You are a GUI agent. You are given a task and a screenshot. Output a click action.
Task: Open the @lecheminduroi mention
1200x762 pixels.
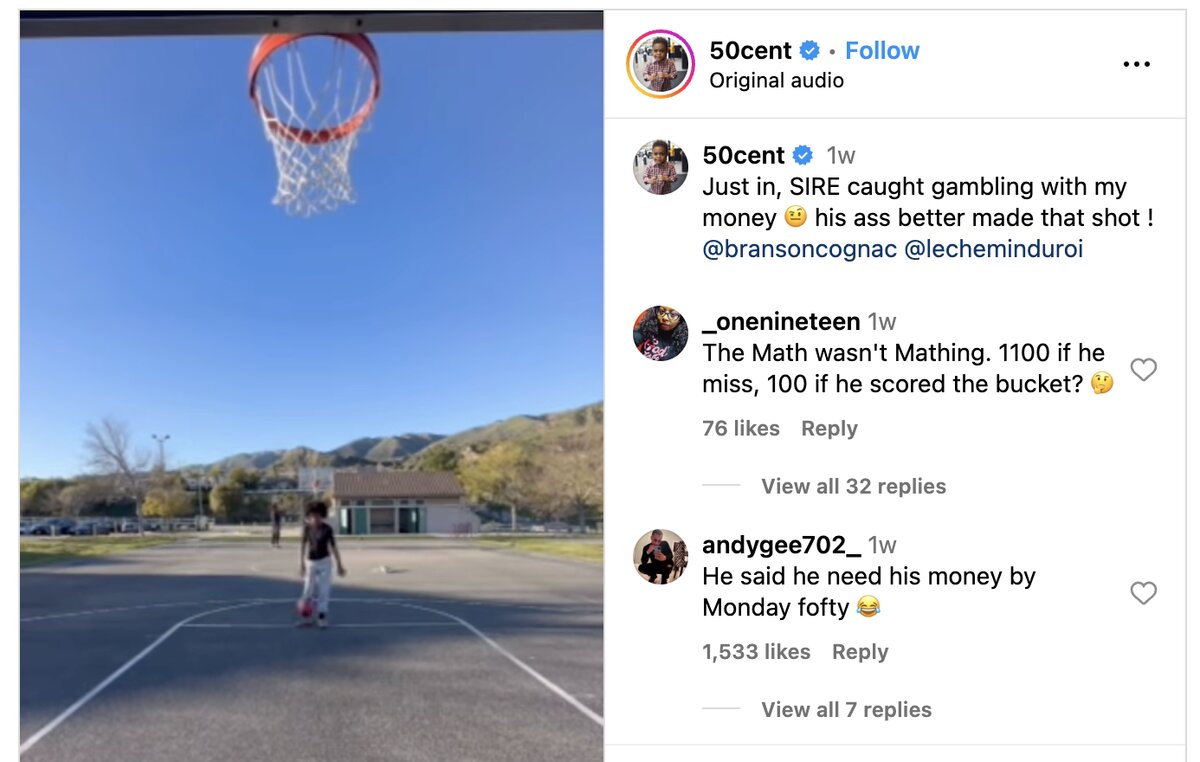[x=993, y=249]
